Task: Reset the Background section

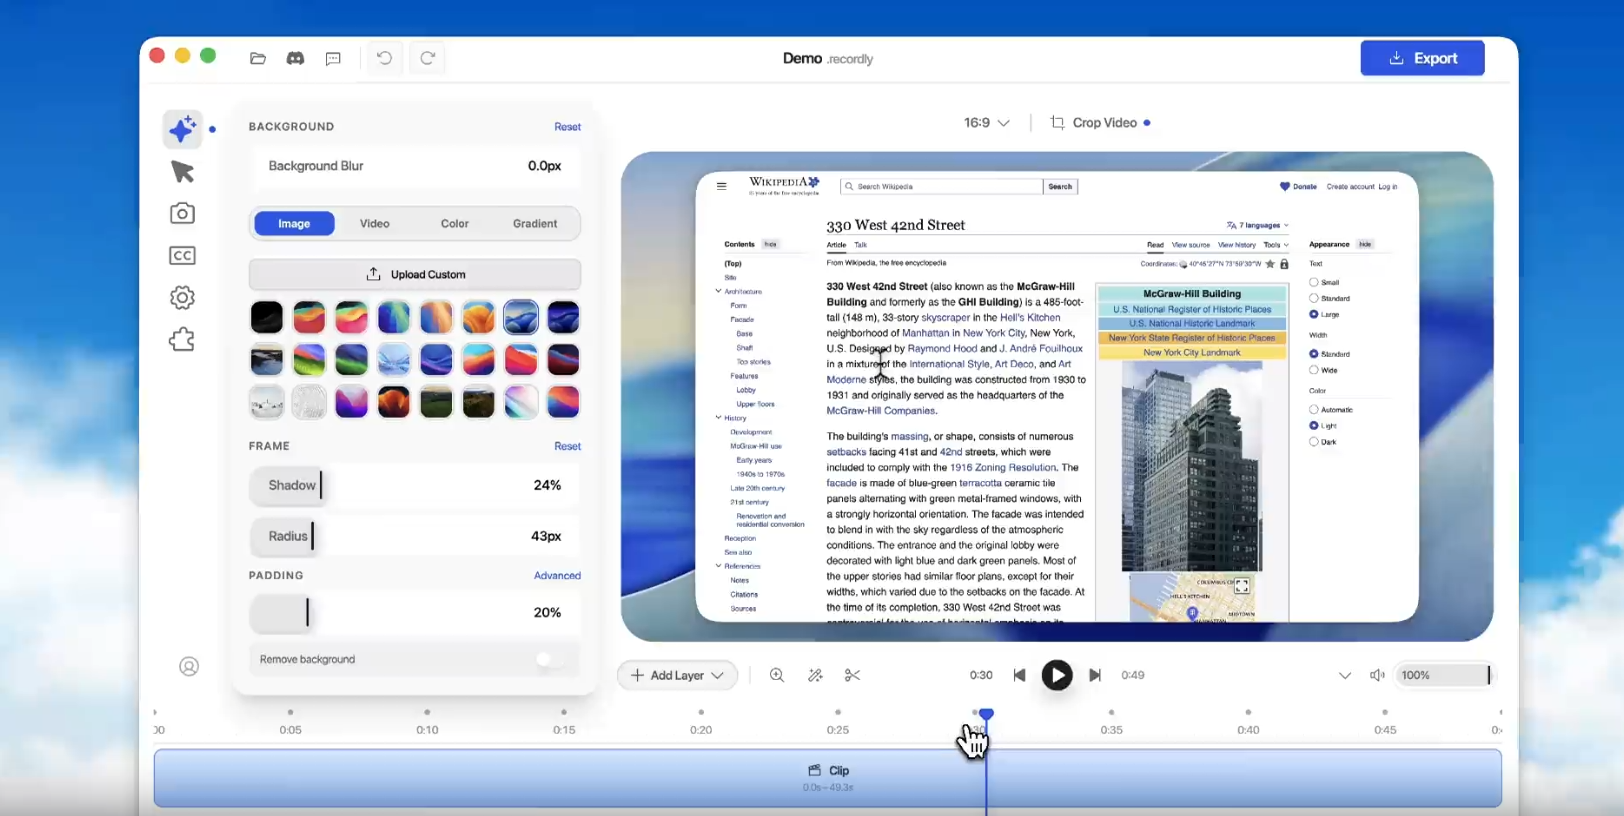Action: 567,127
